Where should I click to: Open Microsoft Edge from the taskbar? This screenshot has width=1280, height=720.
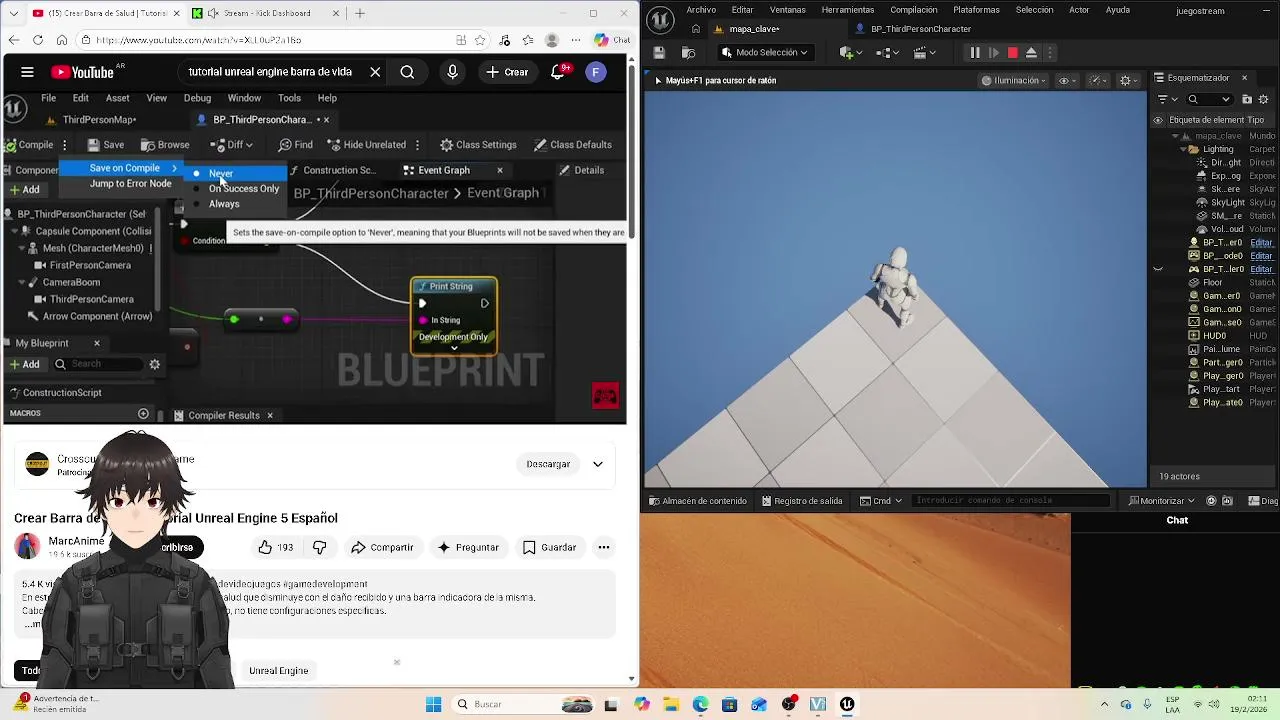700,704
